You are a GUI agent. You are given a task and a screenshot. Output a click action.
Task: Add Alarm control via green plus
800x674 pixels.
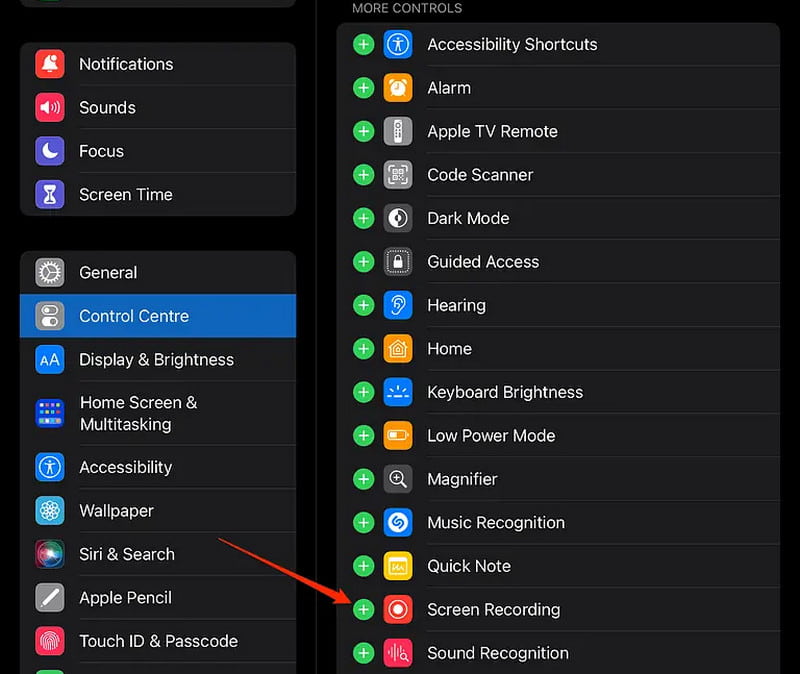[364, 88]
